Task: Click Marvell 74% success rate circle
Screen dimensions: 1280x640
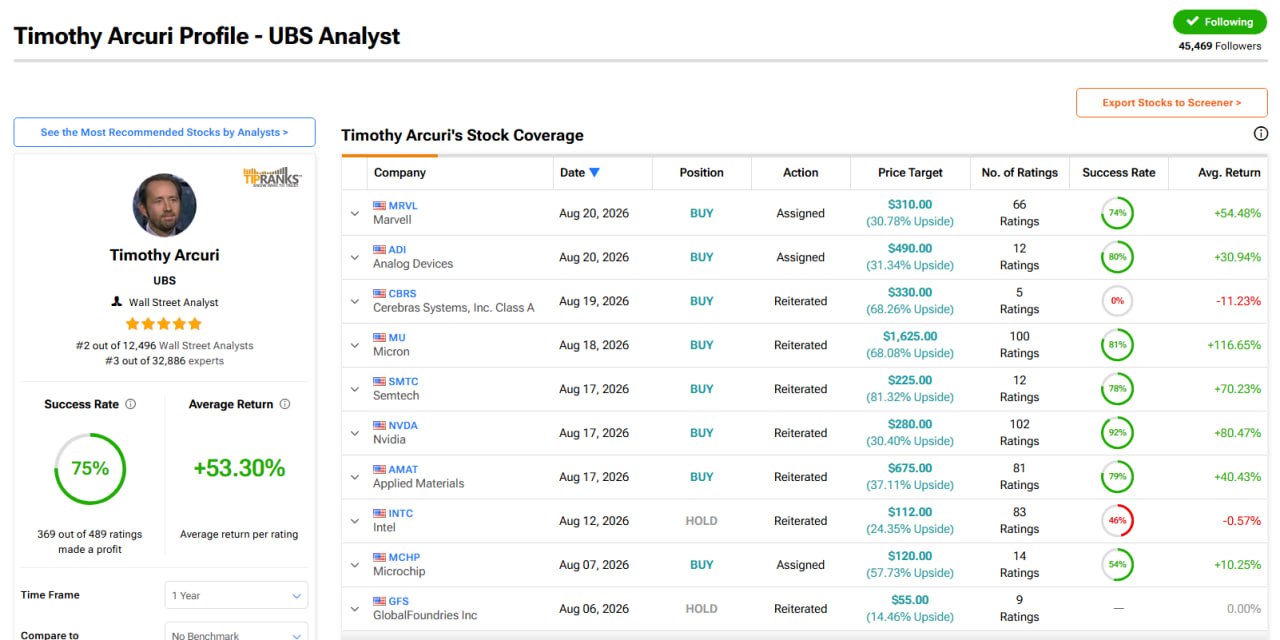Action: pyautogui.click(x=1117, y=213)
